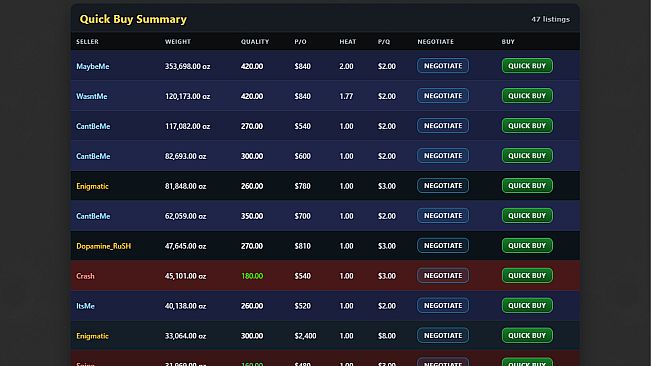
Task: Open ItsMe seller name
Action: 85,306
